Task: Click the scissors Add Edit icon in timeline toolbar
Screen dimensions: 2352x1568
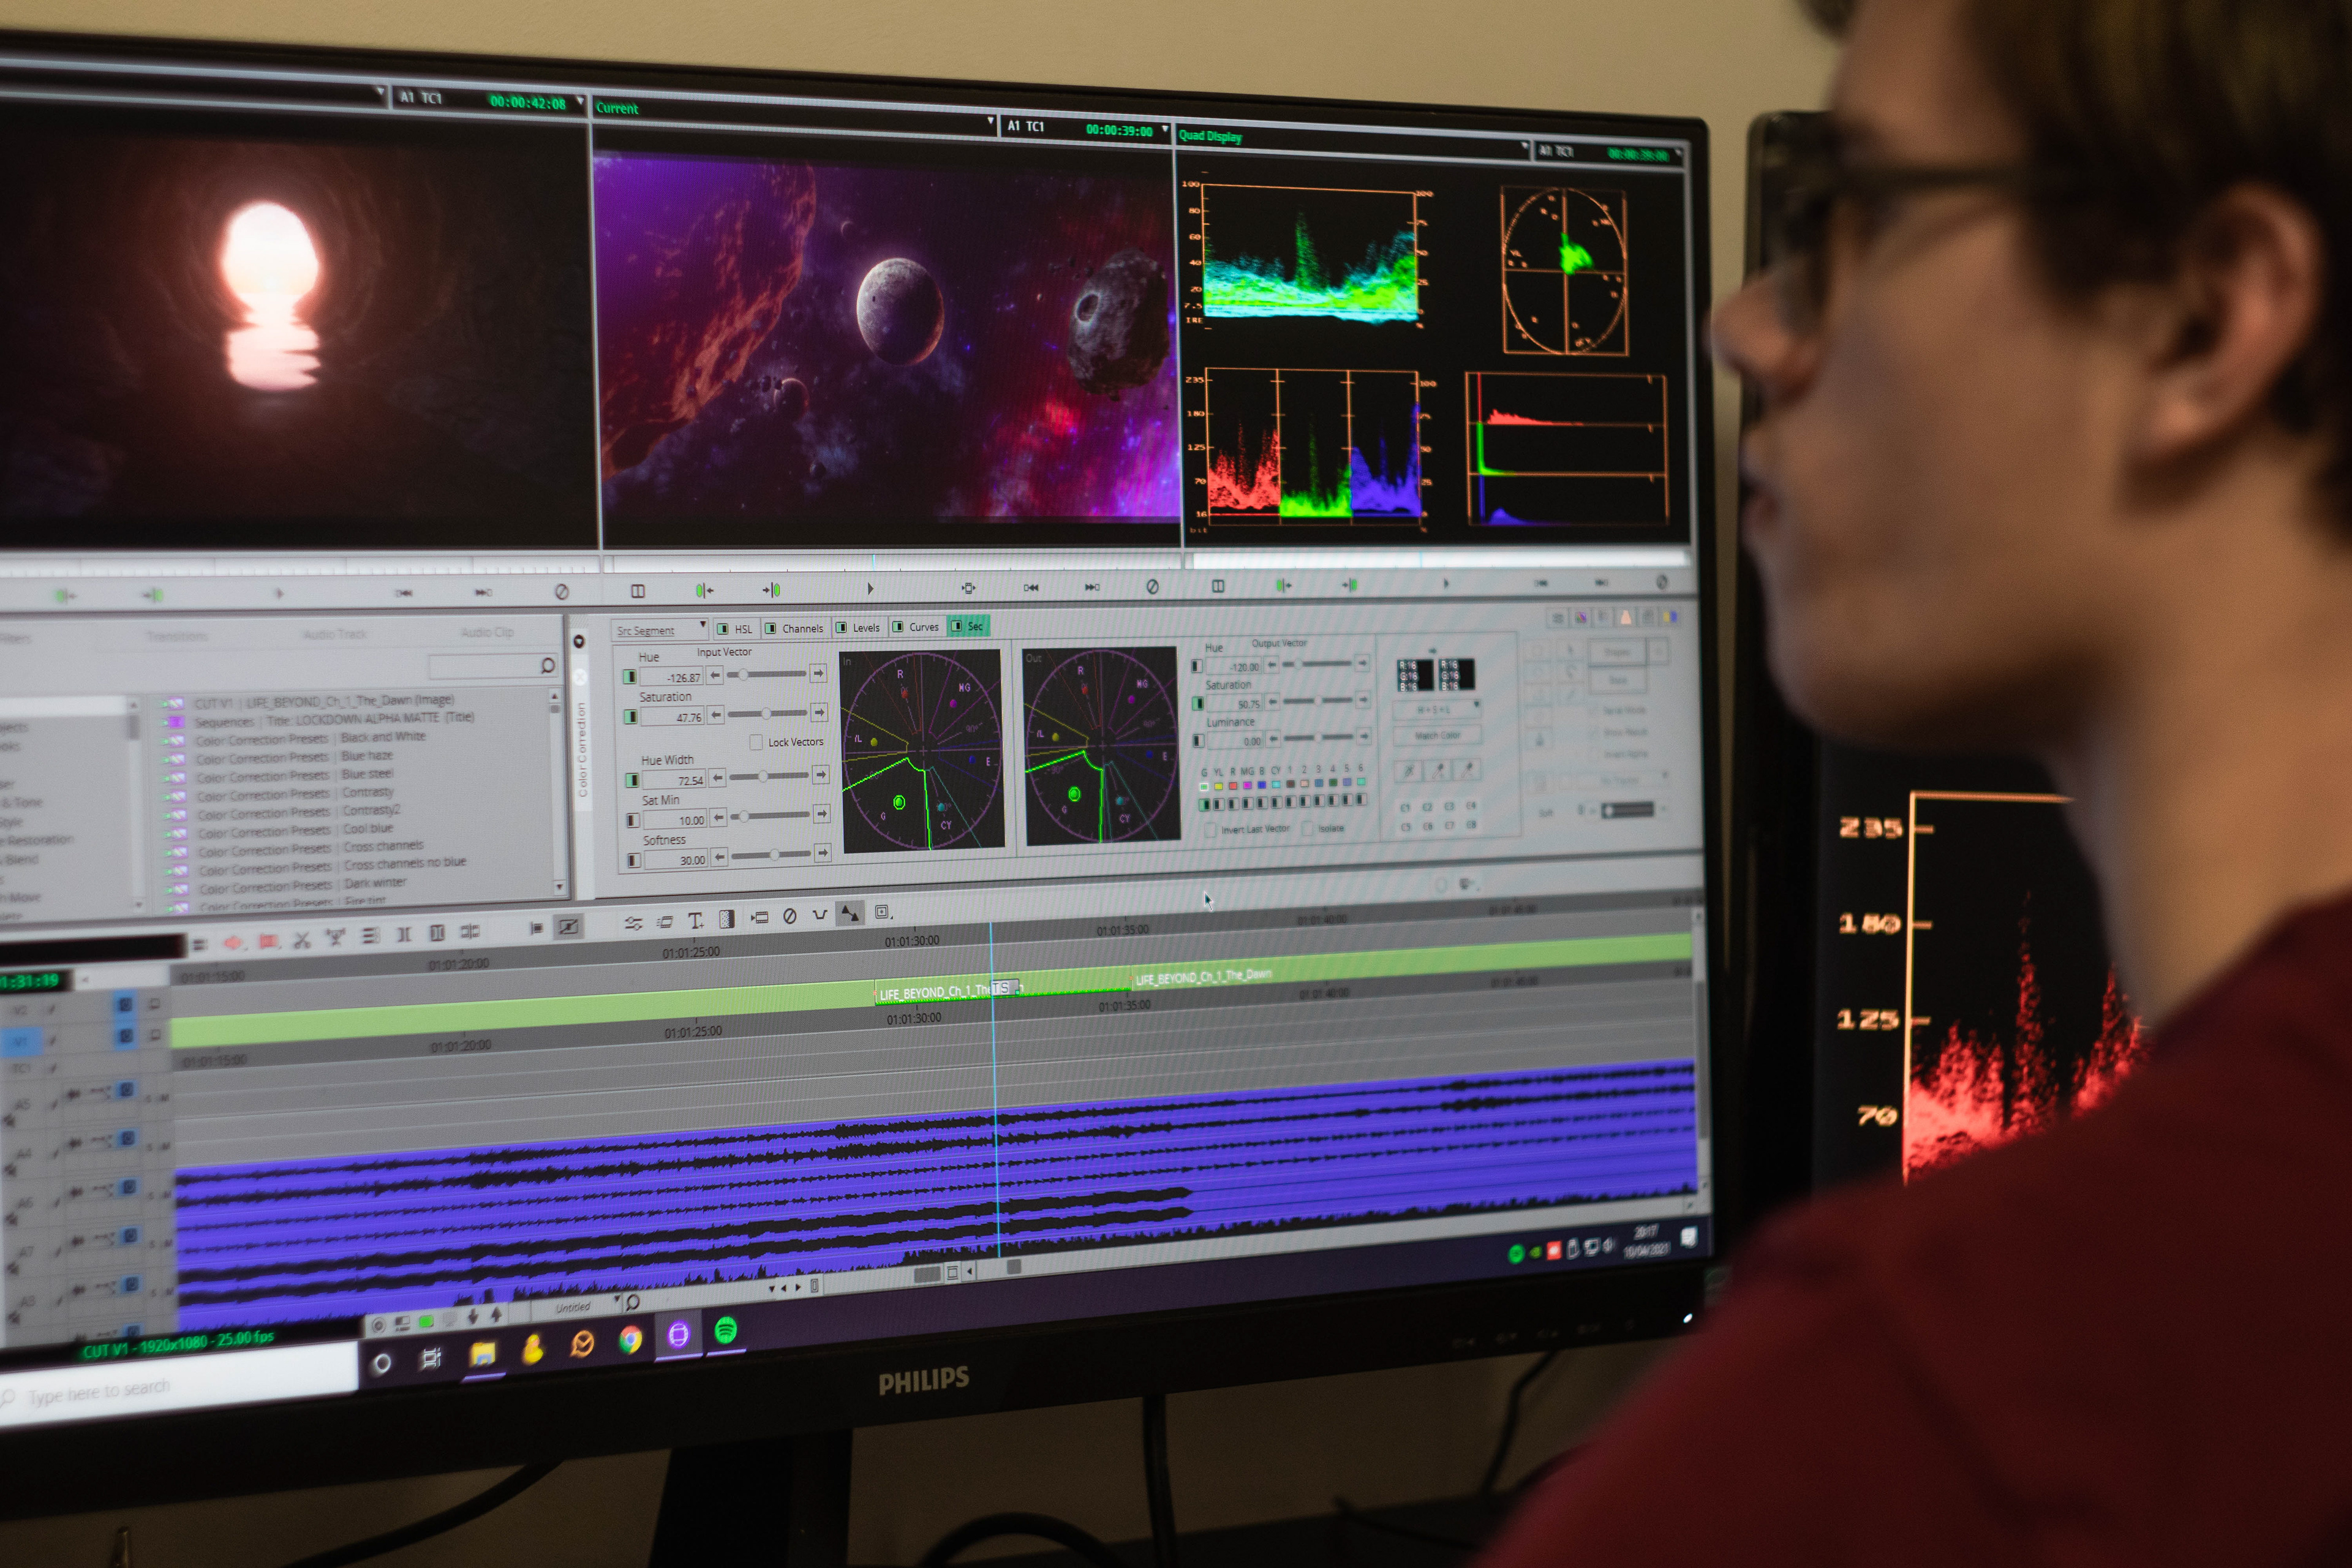Action: (x=301, y=940)
